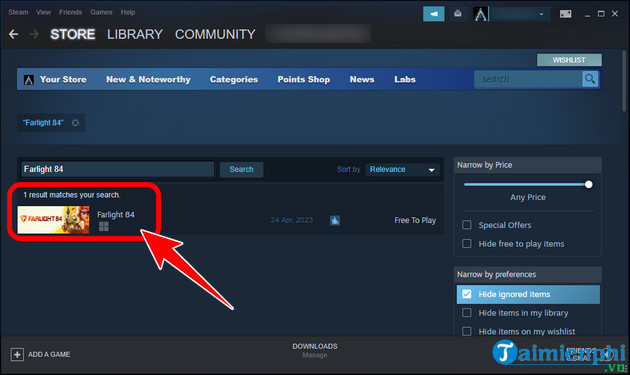Click the store search box

pyautogui.click(x=528, y=79)
